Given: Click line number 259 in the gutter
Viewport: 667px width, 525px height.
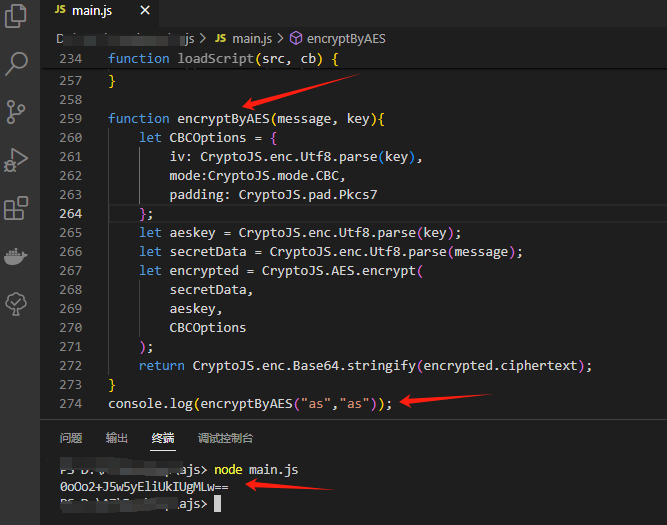Looking at the screenshot, I should click(x=71, y=119).
